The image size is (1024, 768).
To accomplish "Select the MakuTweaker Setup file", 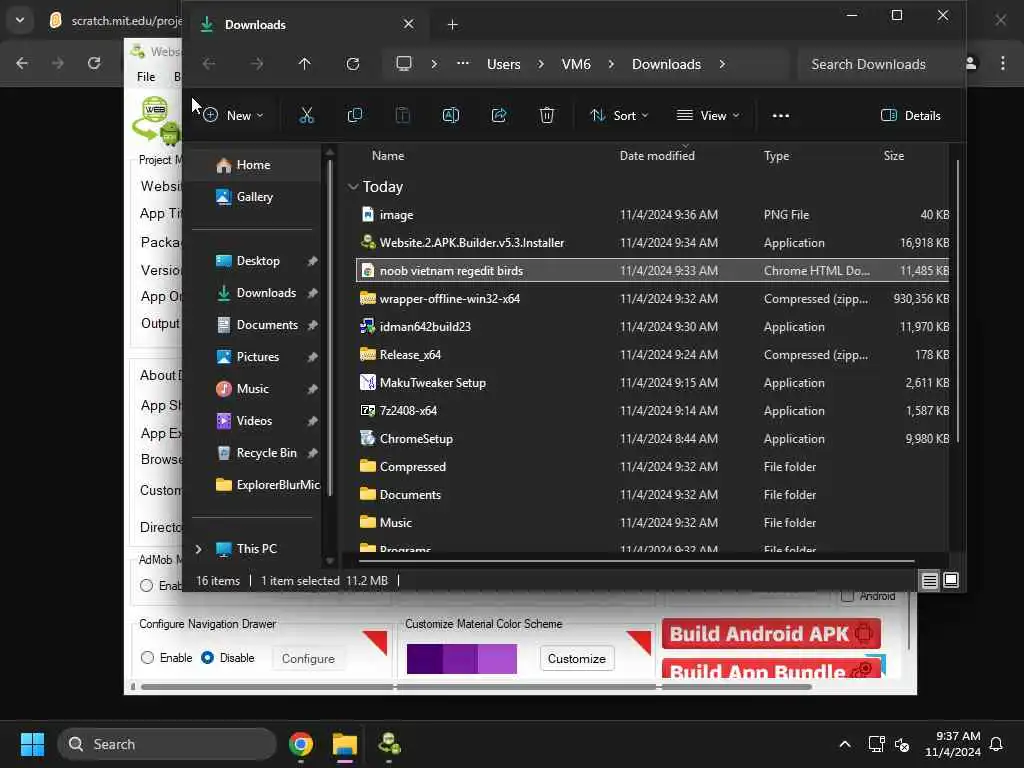I will pyautogui.click(x=653, y=383).
